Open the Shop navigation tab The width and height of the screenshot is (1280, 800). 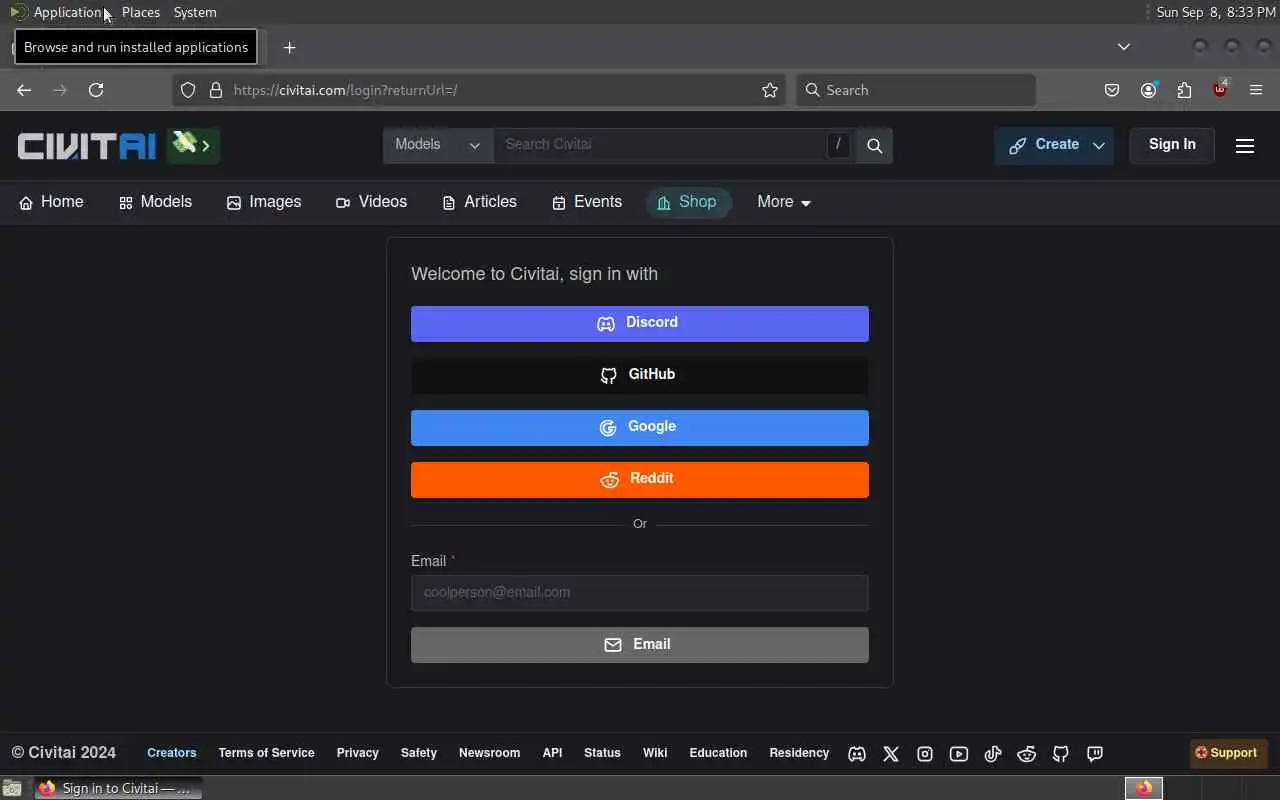[688, 202]
